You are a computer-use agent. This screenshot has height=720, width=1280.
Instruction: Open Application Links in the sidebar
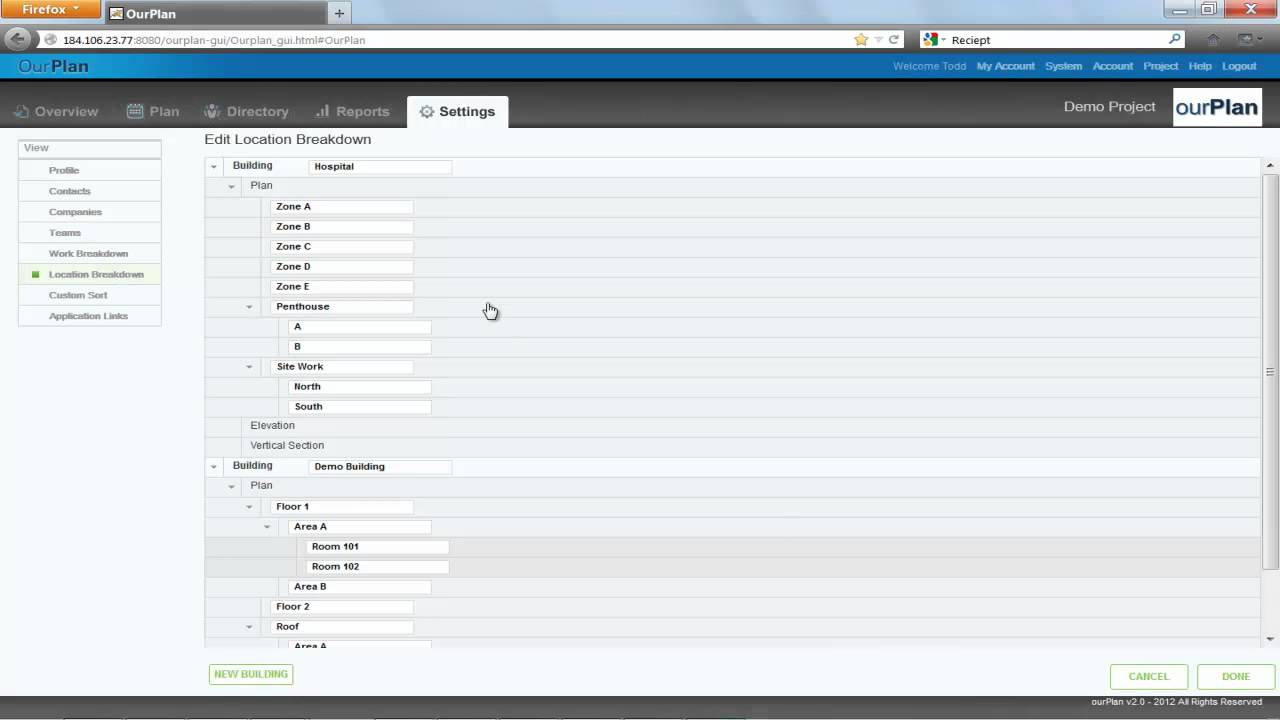[x=90, y=316]
